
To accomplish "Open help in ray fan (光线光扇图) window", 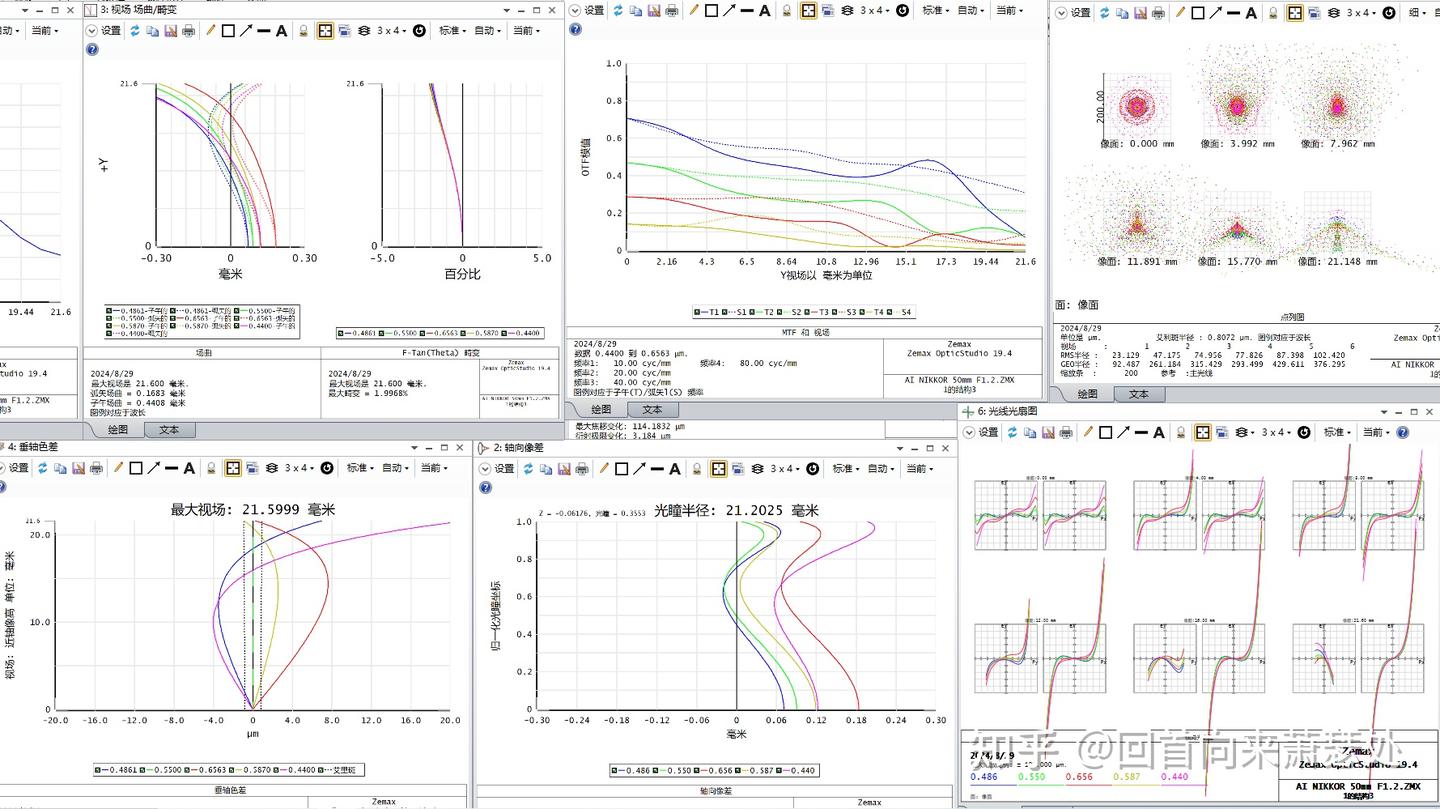I will [1403, 432].
